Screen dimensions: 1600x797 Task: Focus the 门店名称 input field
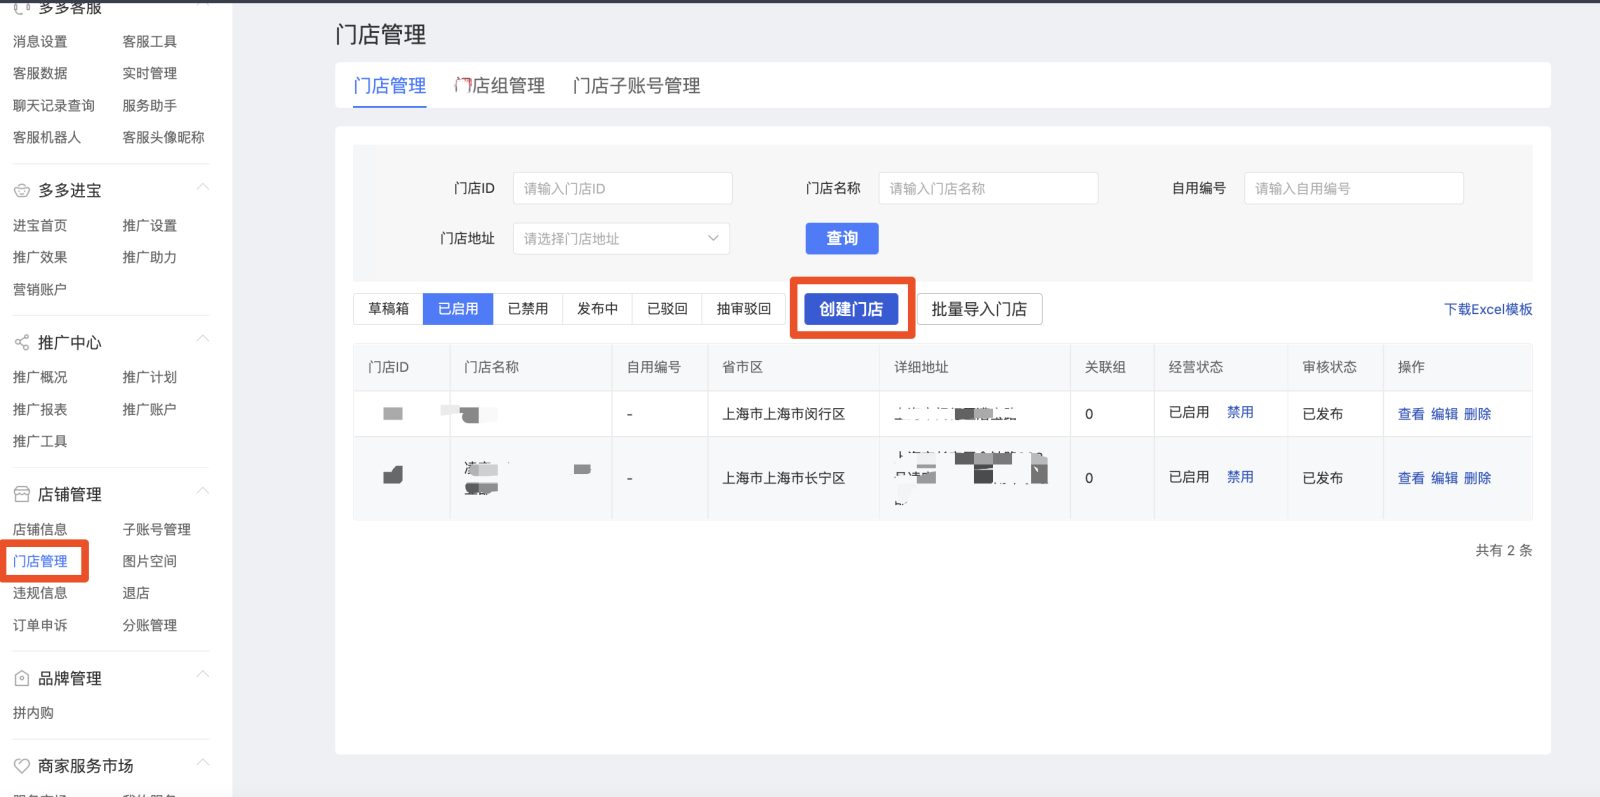tap(988, 189)
